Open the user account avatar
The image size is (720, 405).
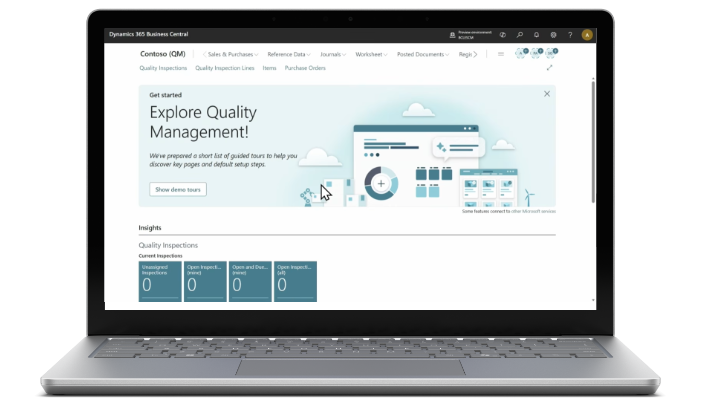587,35
